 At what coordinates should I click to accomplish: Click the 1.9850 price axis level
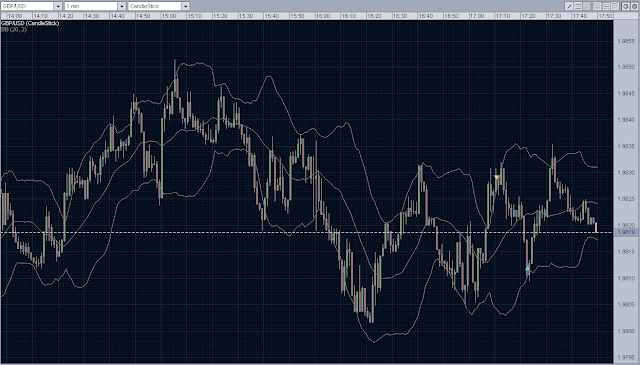(626, 67)
